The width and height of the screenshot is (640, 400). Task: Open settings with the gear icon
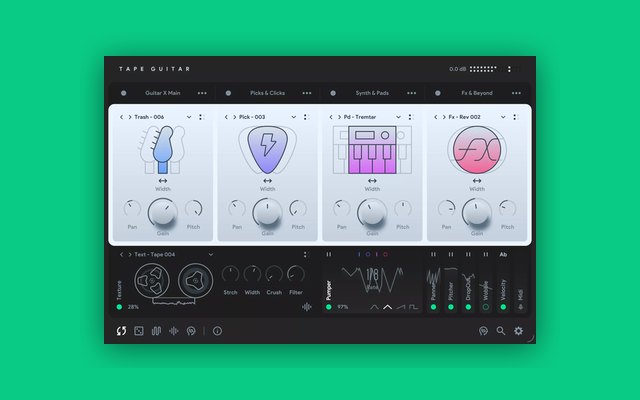click(x=518, y=331)
